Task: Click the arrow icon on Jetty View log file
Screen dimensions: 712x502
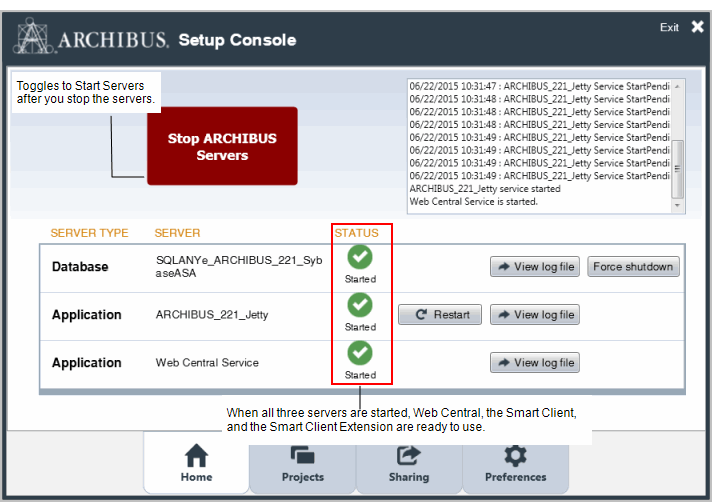Action: [504, 315]
